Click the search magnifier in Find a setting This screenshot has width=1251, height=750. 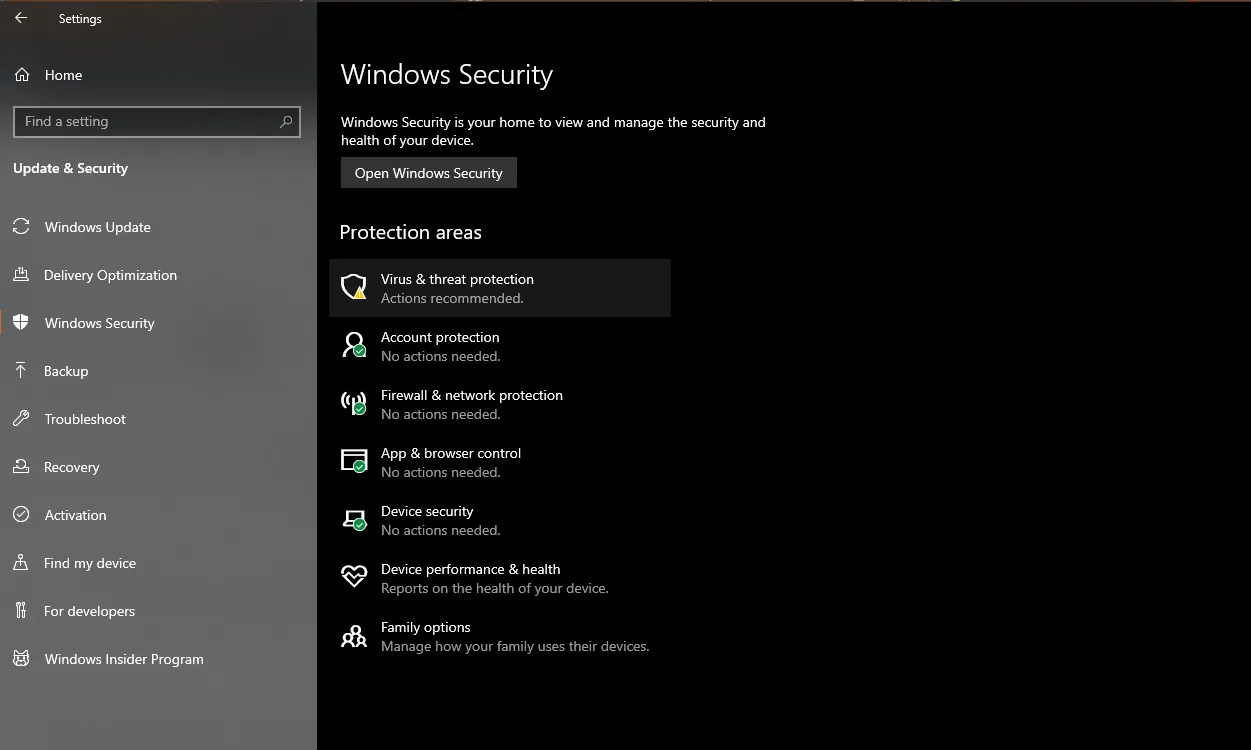point(286,122)
